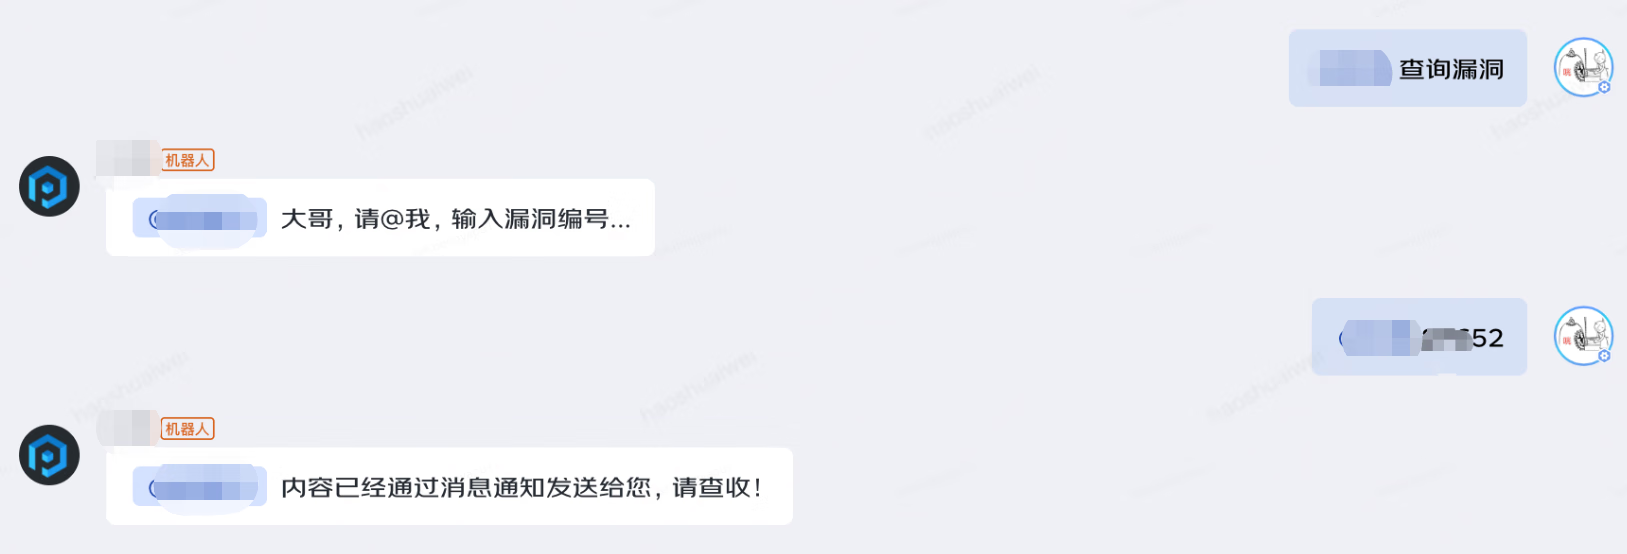Select the "内容已经通过消息通知发送给您" message text
The height and width of the screenshot is (554, 1627).
pyautogui.click(x=466, y=487)
